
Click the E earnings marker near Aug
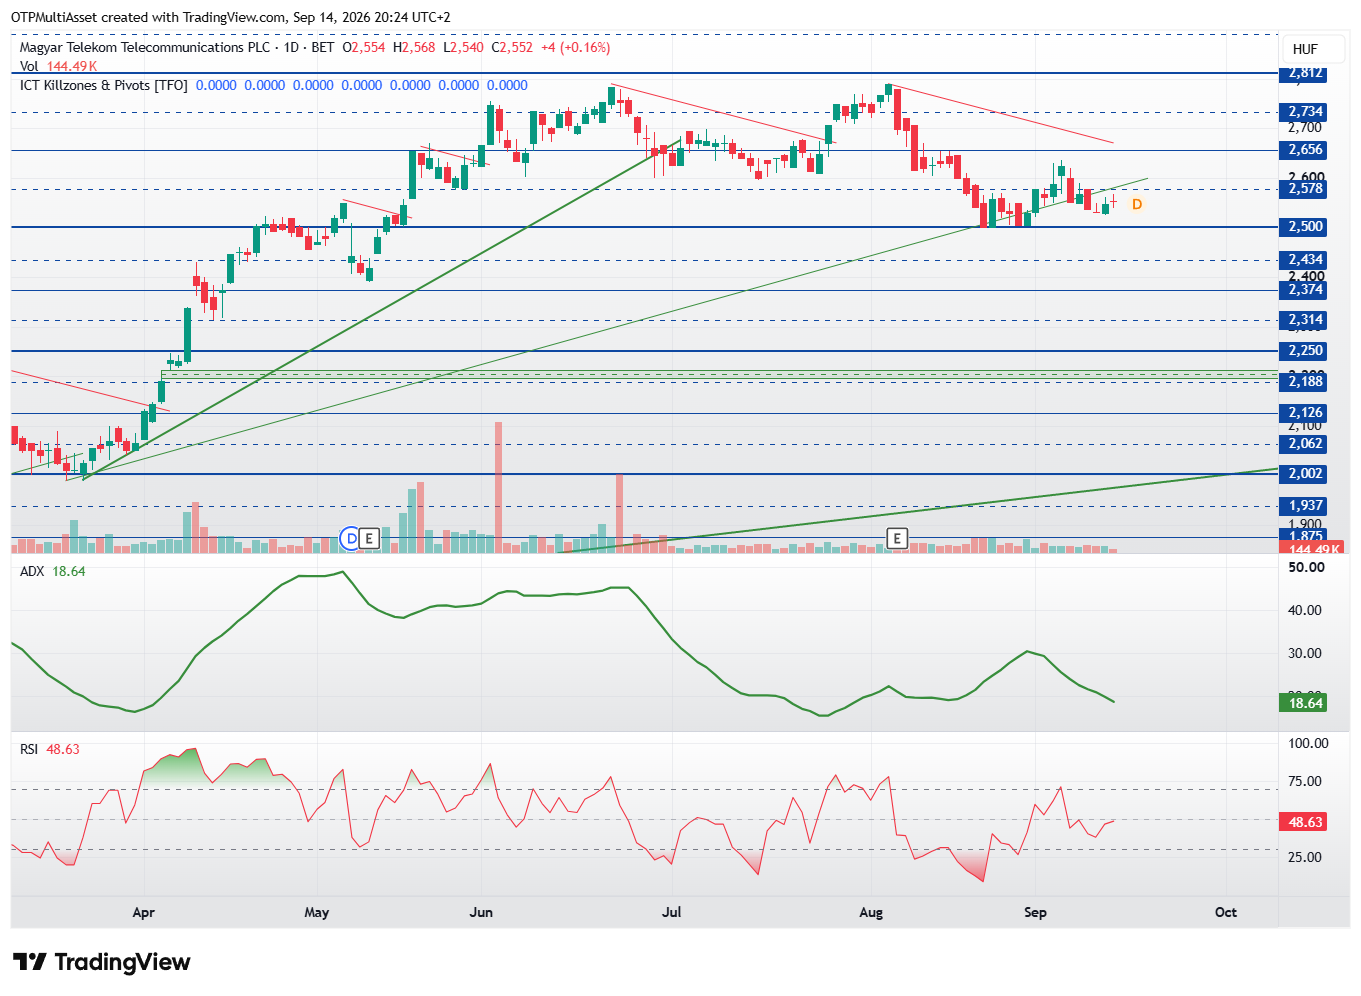(897, 539)
